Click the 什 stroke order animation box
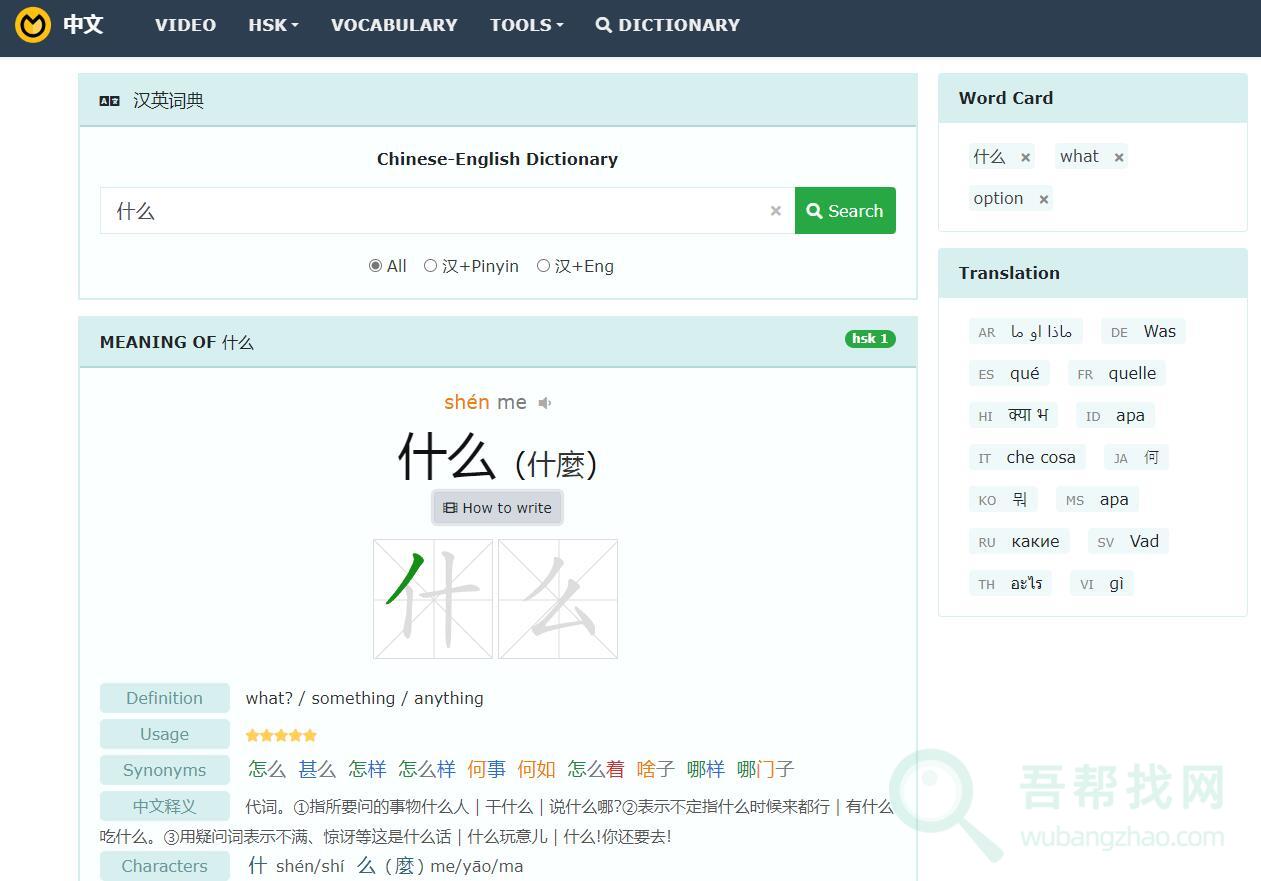Image resolution: width=1261 pixels, height=881 pixels. point(433,599)
